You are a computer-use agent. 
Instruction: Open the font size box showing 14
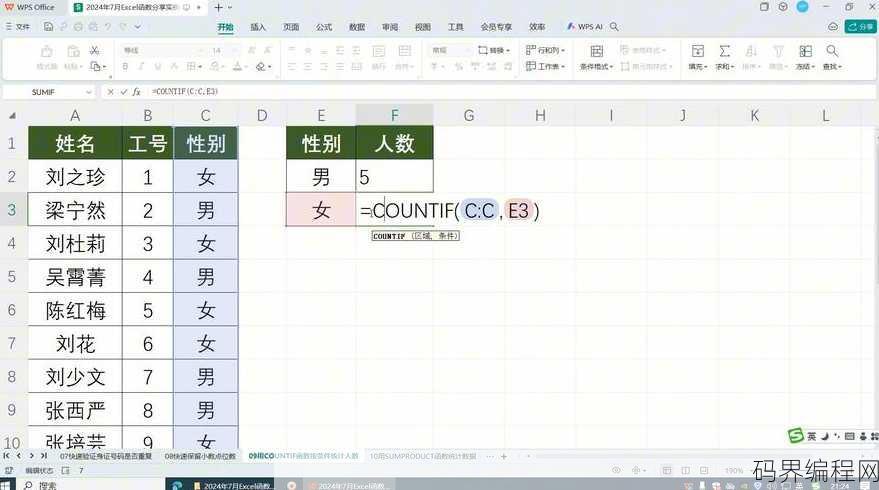[224, 50]
